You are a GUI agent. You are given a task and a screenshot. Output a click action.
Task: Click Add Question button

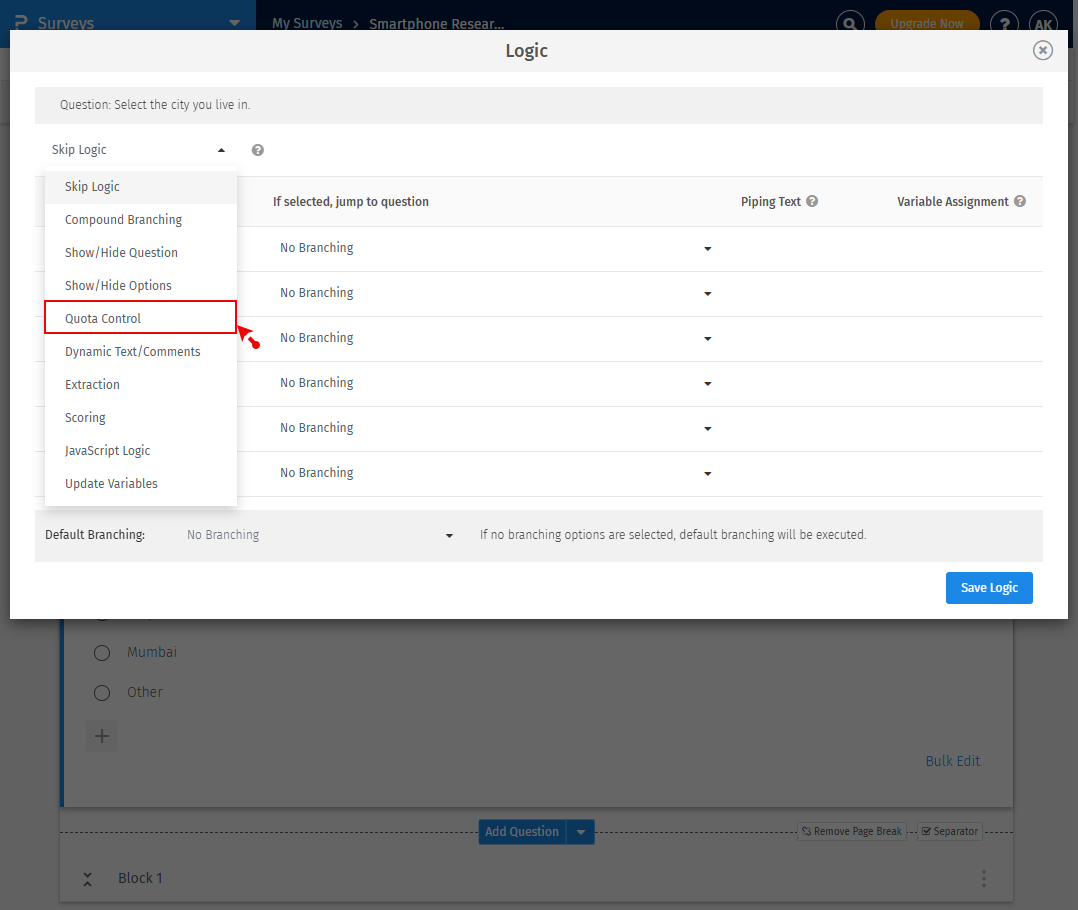(522, 832)
